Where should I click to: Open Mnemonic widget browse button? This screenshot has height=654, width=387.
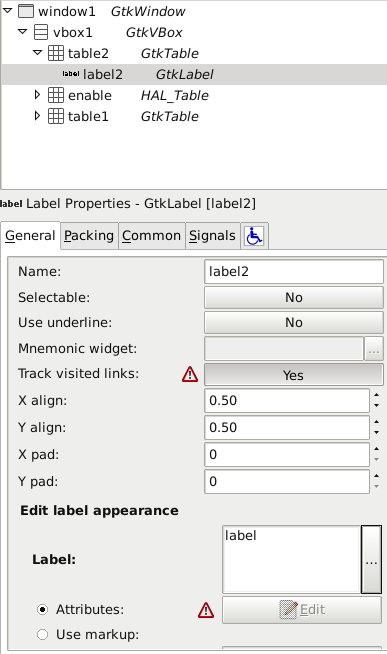374,349
